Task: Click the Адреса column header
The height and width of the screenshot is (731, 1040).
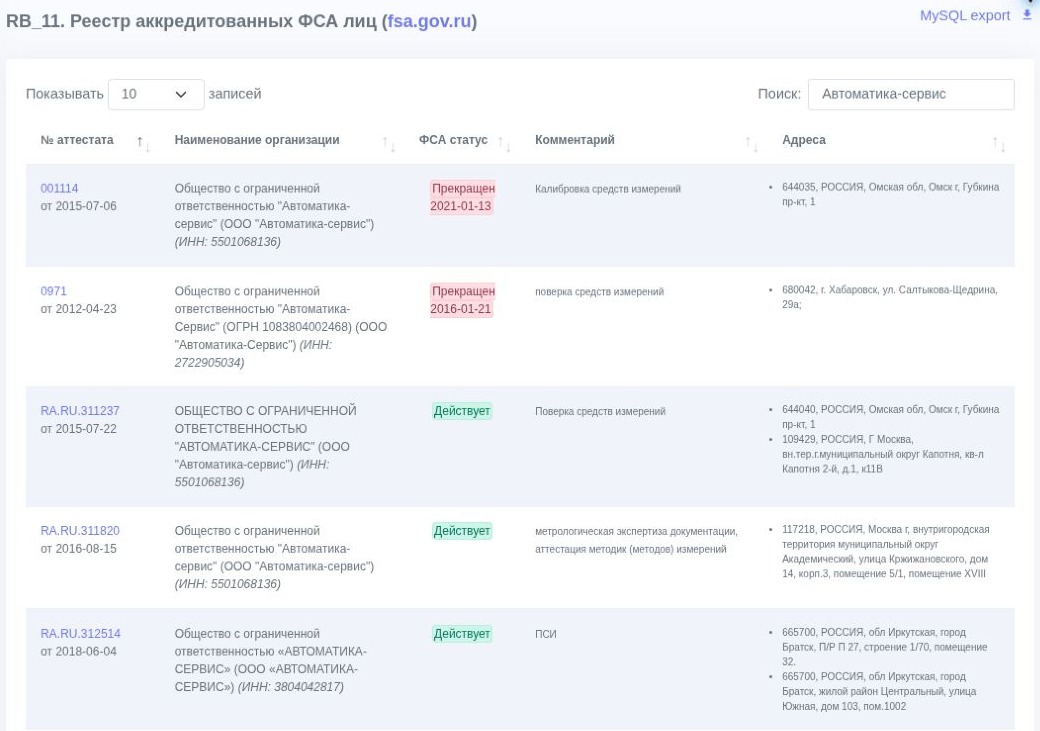Action: (x=803, y=140)
